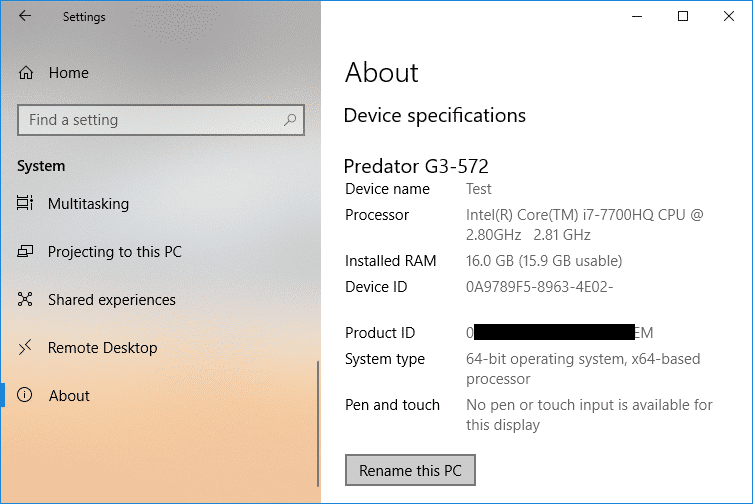Select the About menu item

(69, 396)
